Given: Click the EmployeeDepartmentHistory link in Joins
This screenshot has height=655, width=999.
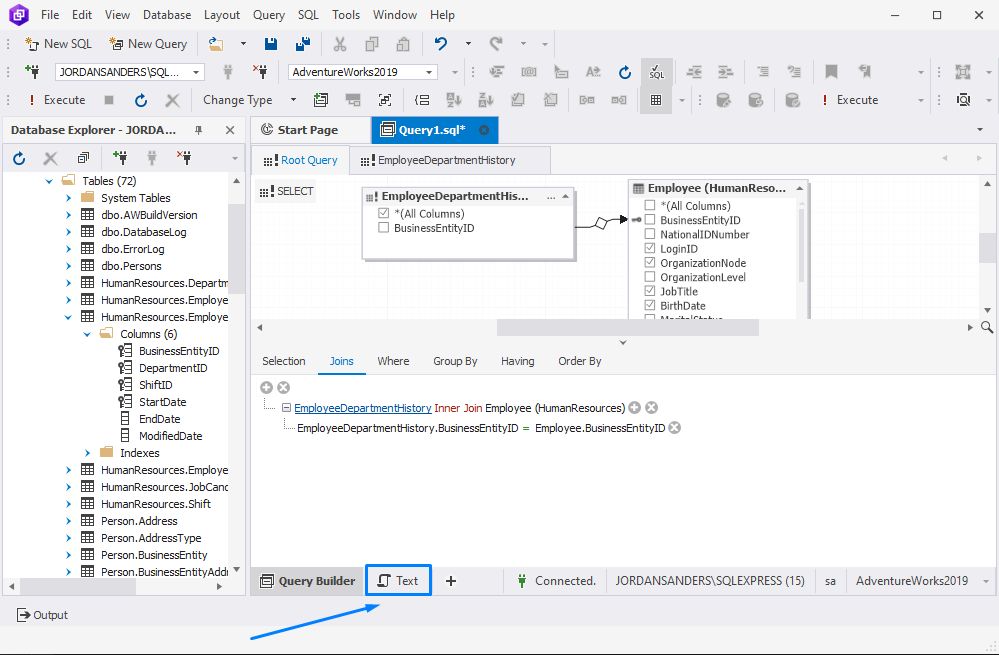Looking at the screenshot, I should pyautogui.click(x=363, y=408).
